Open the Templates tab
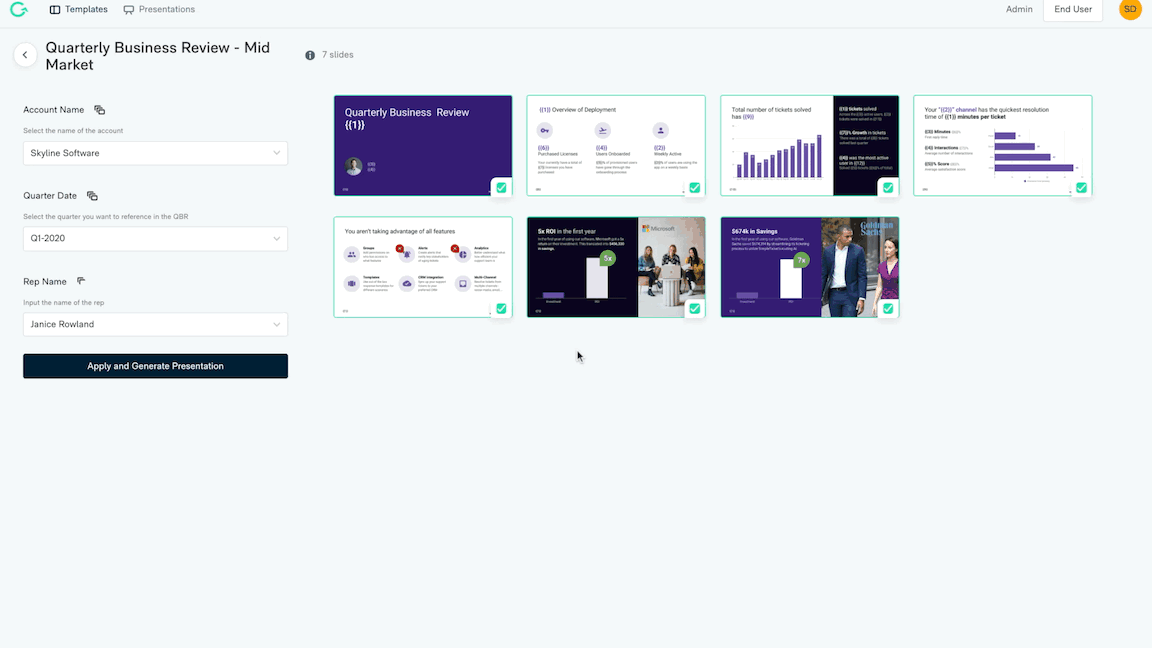 (x=79, y=10)
